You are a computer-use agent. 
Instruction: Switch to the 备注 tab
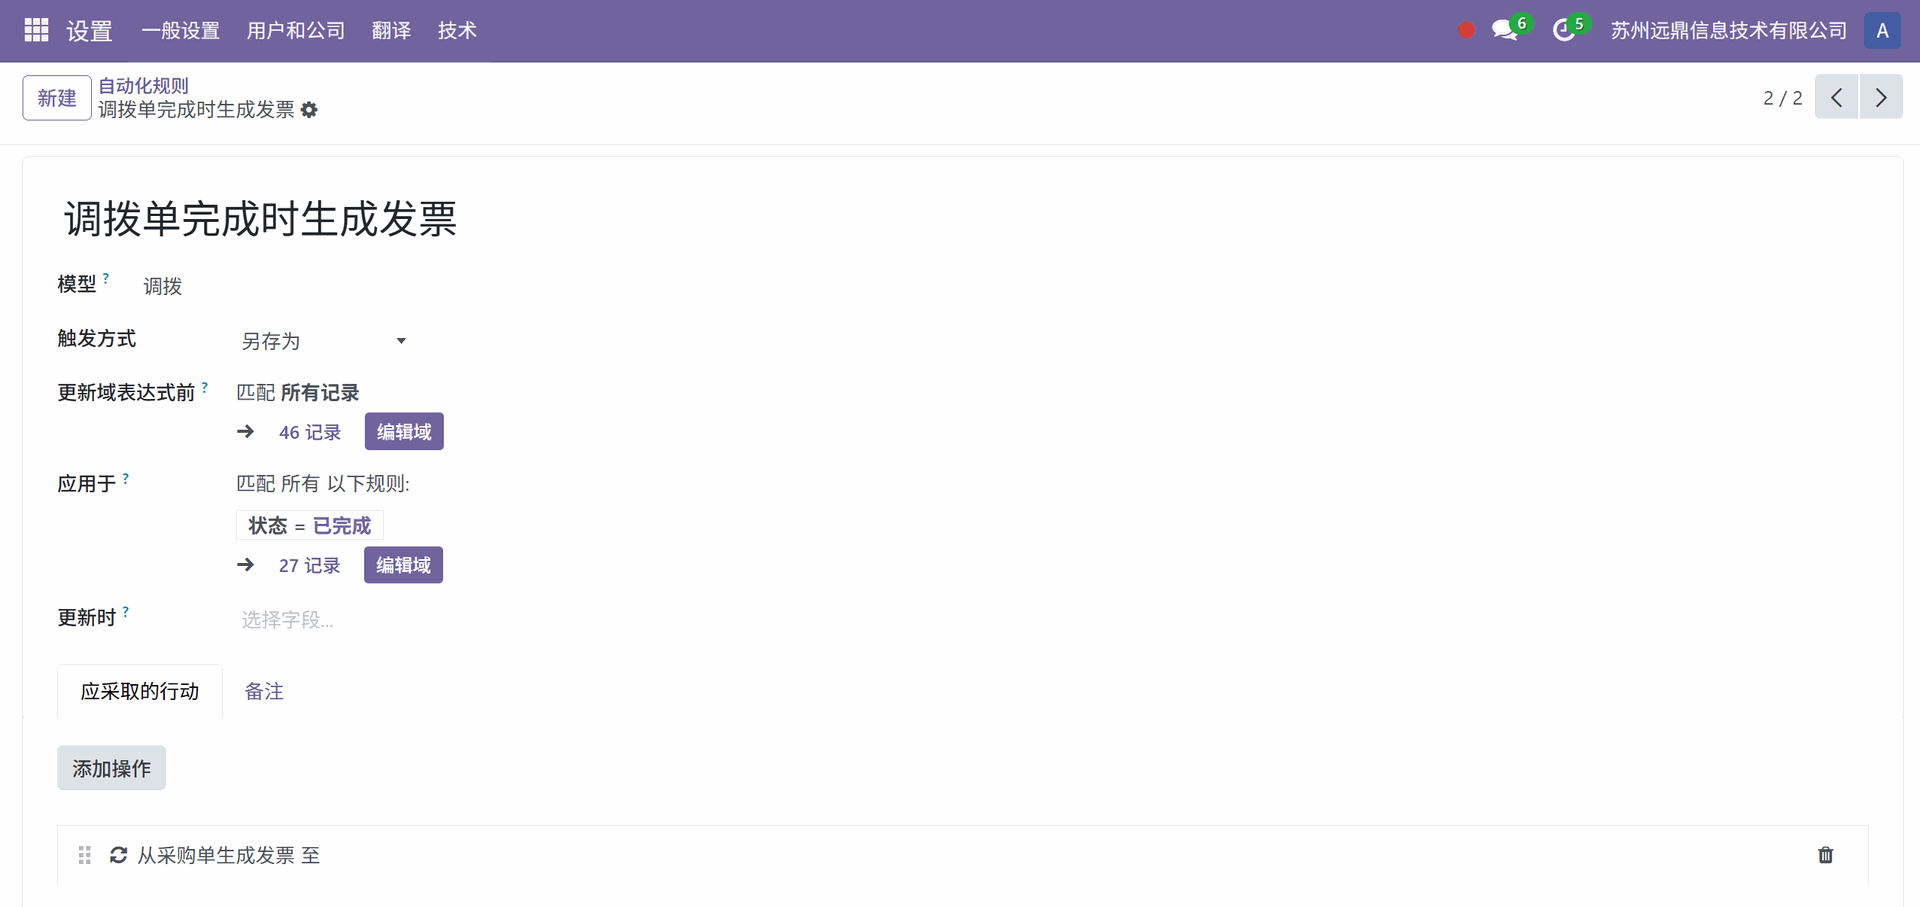coord(264,691)
